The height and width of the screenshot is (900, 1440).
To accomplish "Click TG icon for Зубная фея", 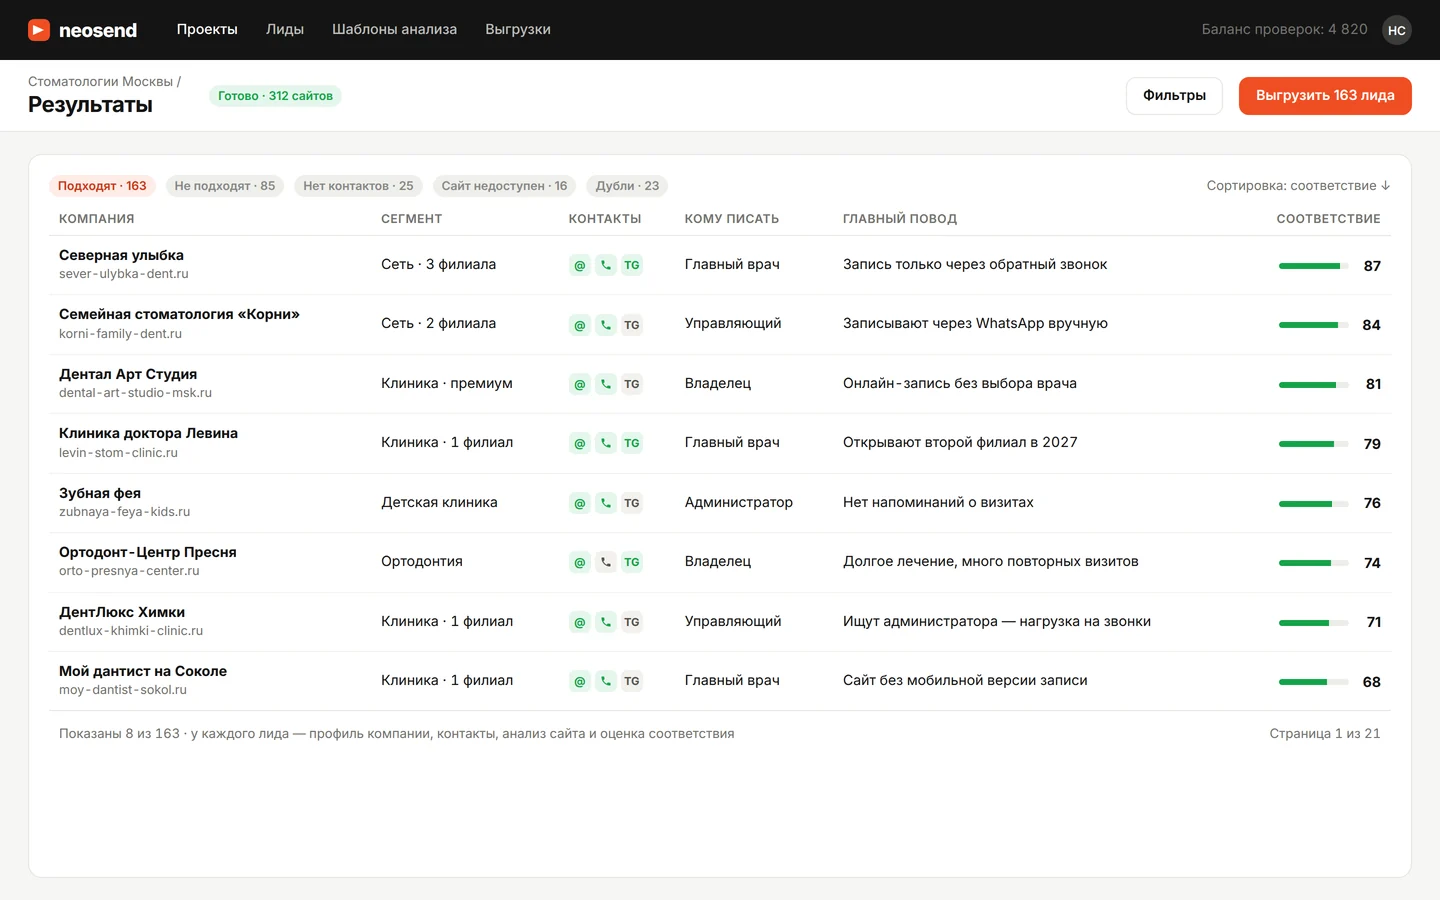I will [x=632, y=503].
